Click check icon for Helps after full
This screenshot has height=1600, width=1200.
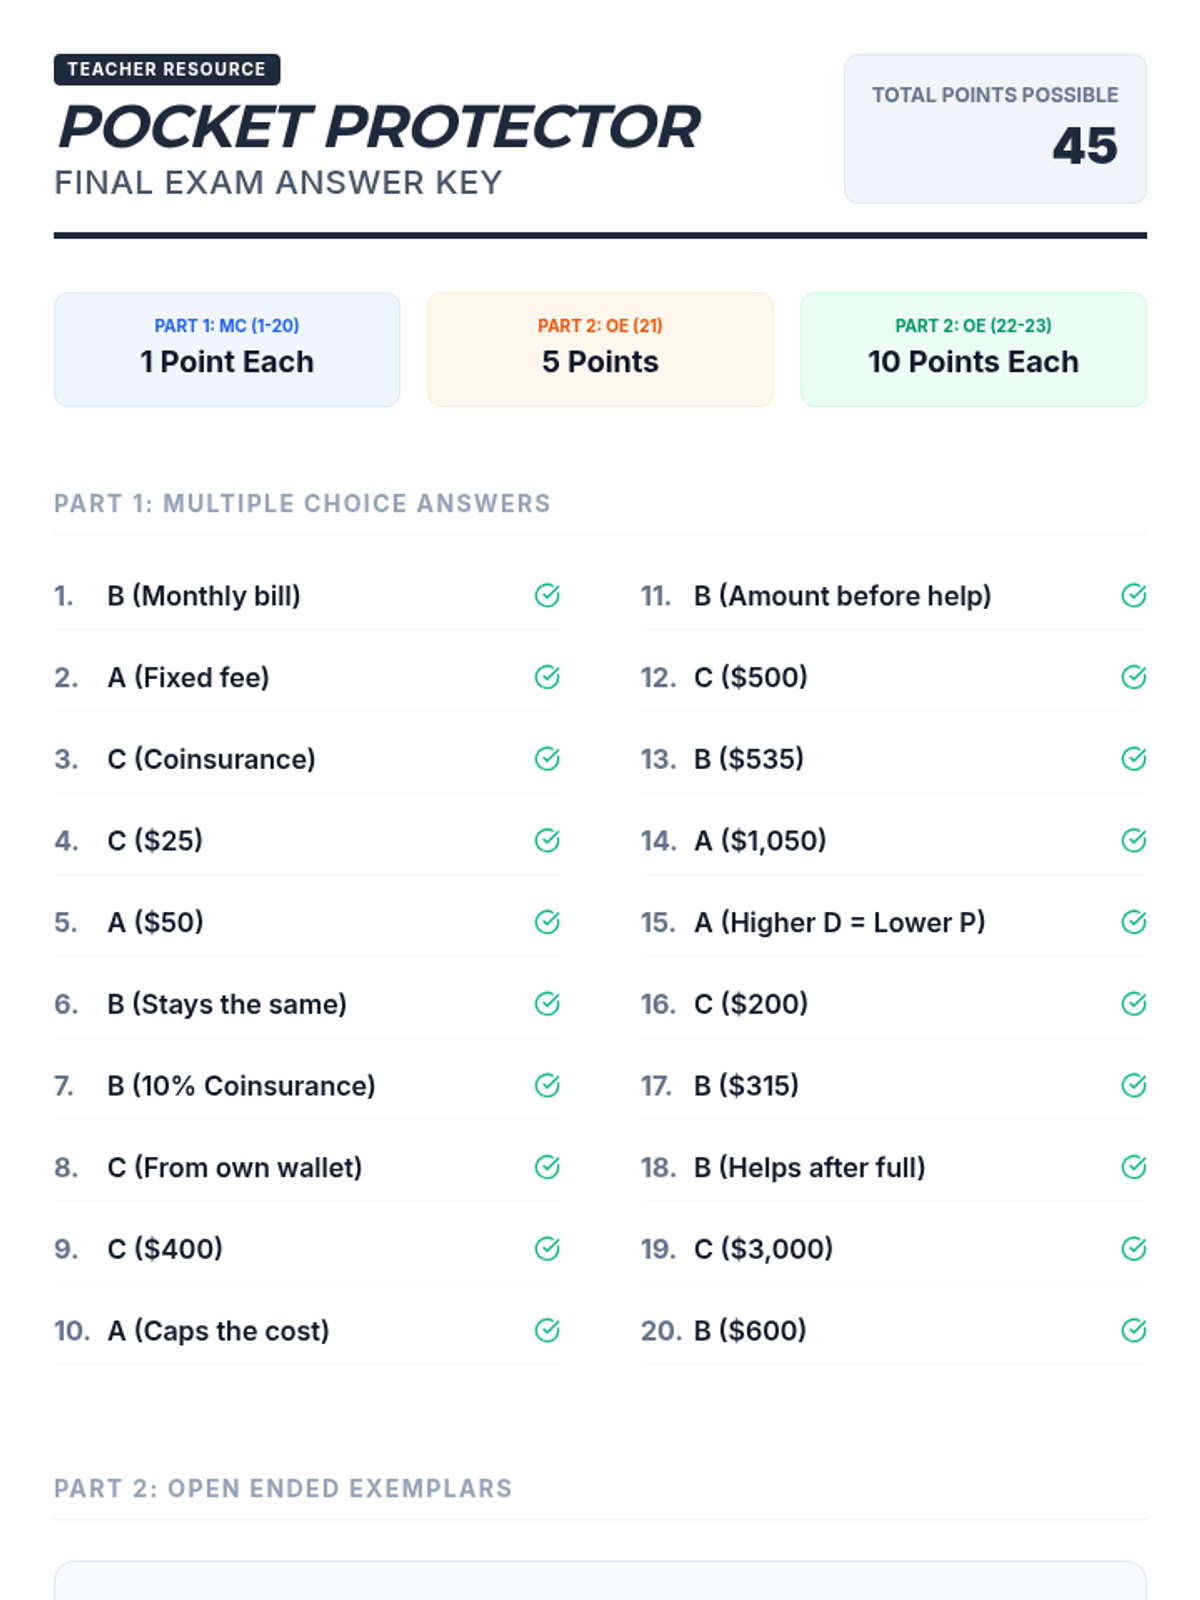[1133, 1167]
